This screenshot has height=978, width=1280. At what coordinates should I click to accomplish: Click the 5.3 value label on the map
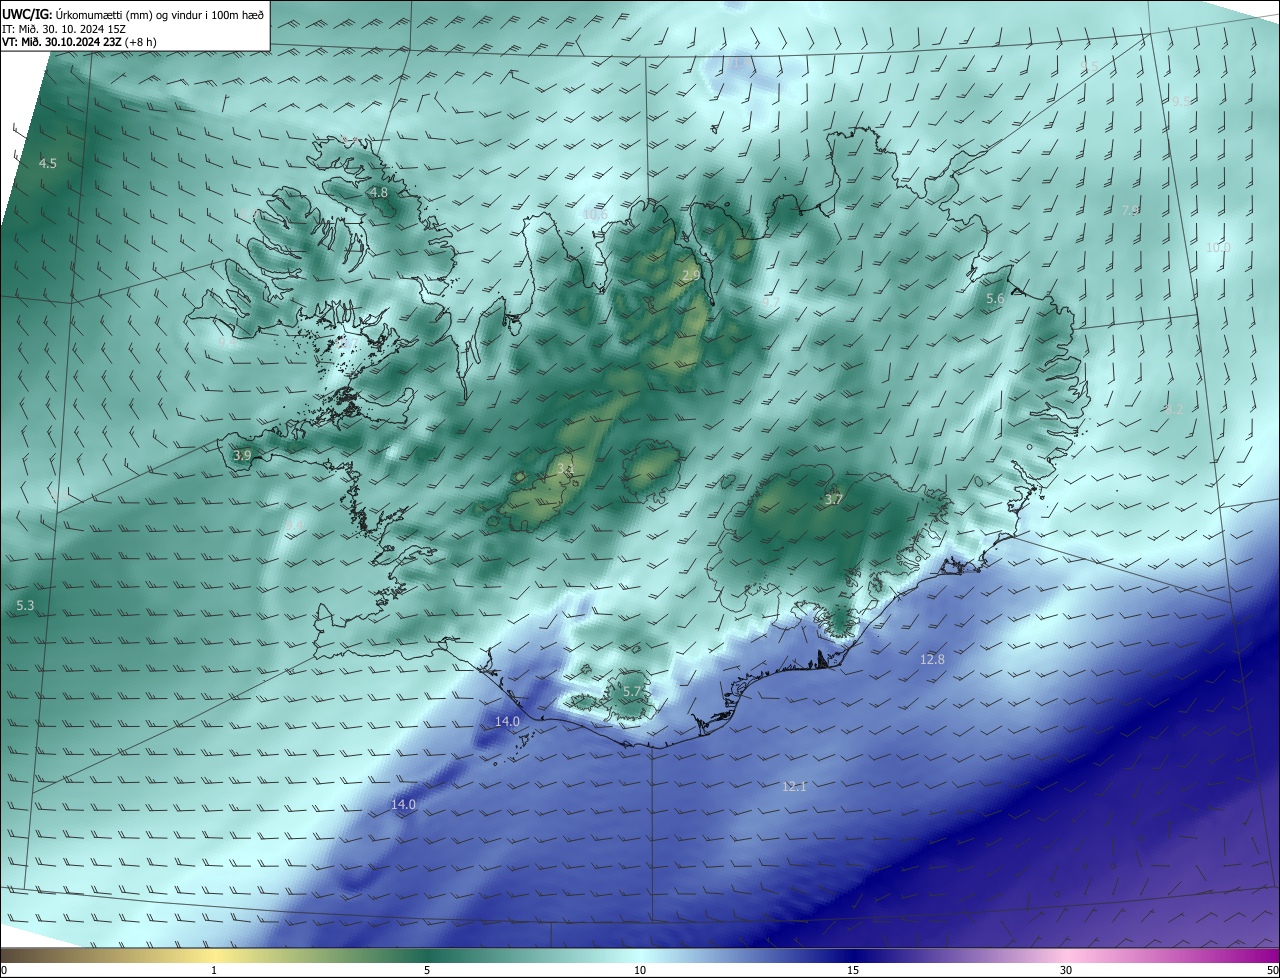click(25, 606)
